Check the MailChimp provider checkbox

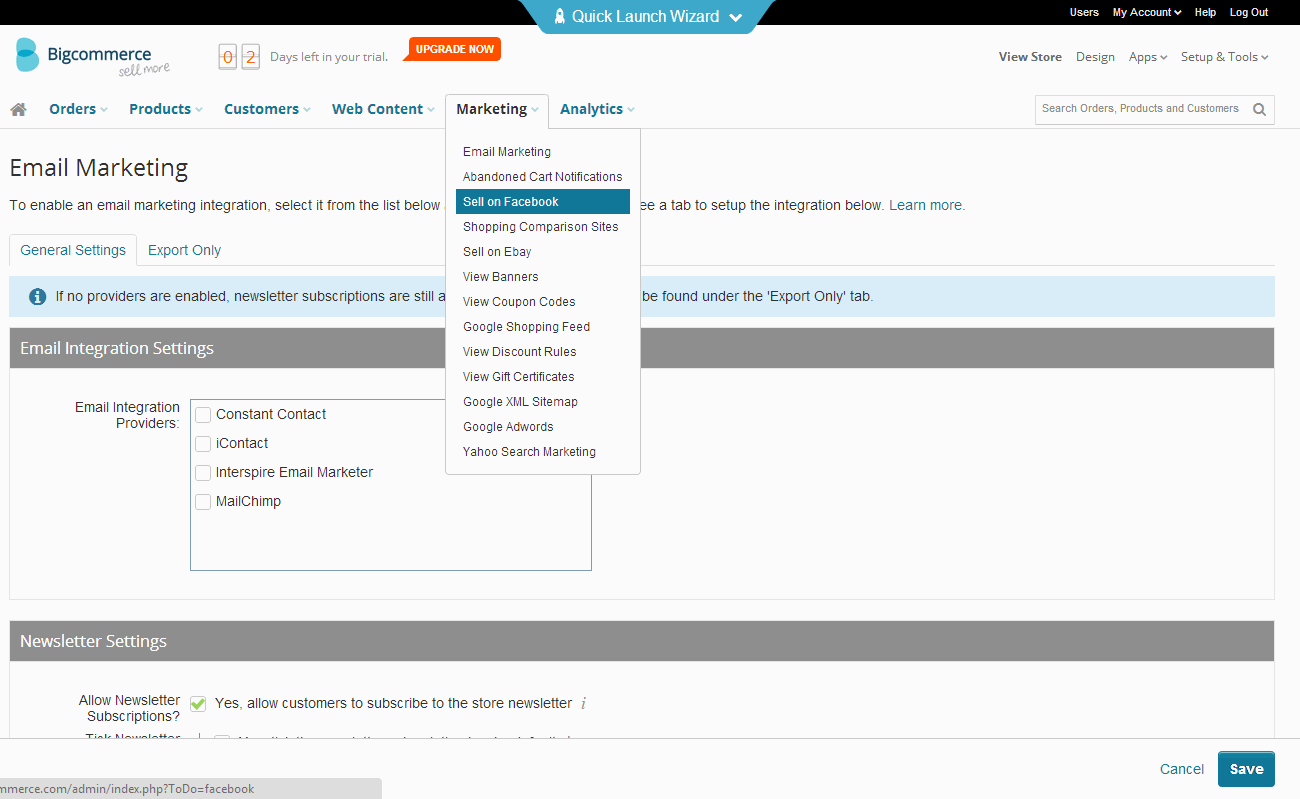203,501
